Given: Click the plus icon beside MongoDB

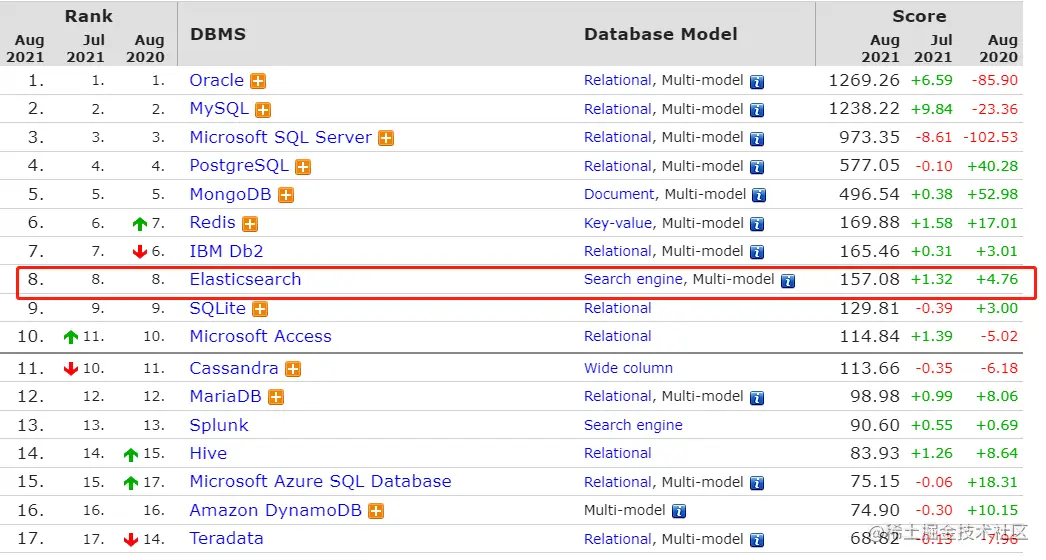Looking at the screenshot, I should [x=286, y=196].
